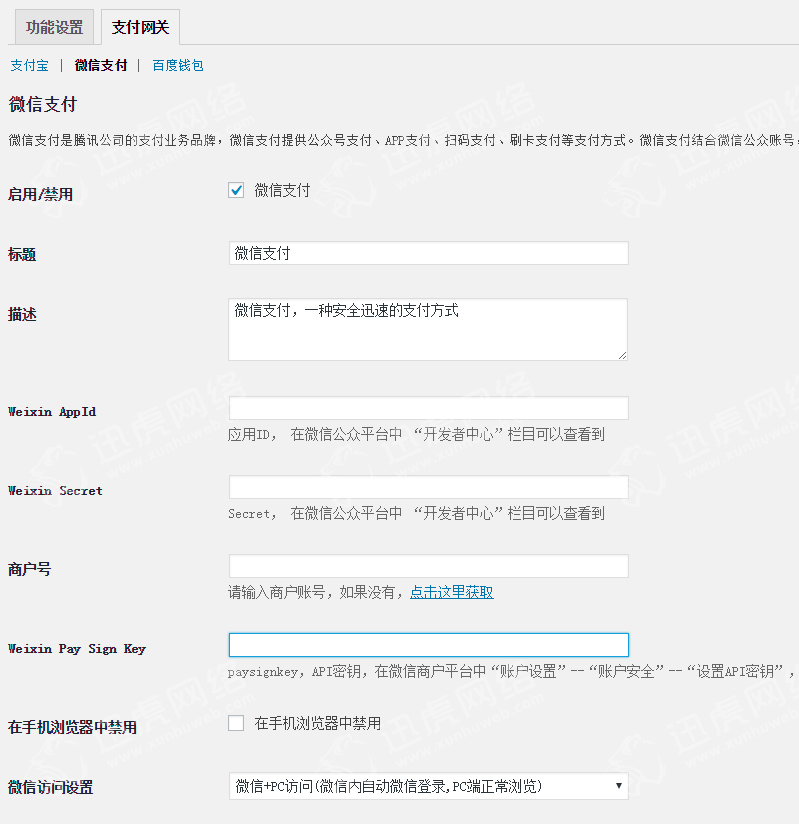
Task: Follow the 点击这里获取 link
Action: pos(452,592)
